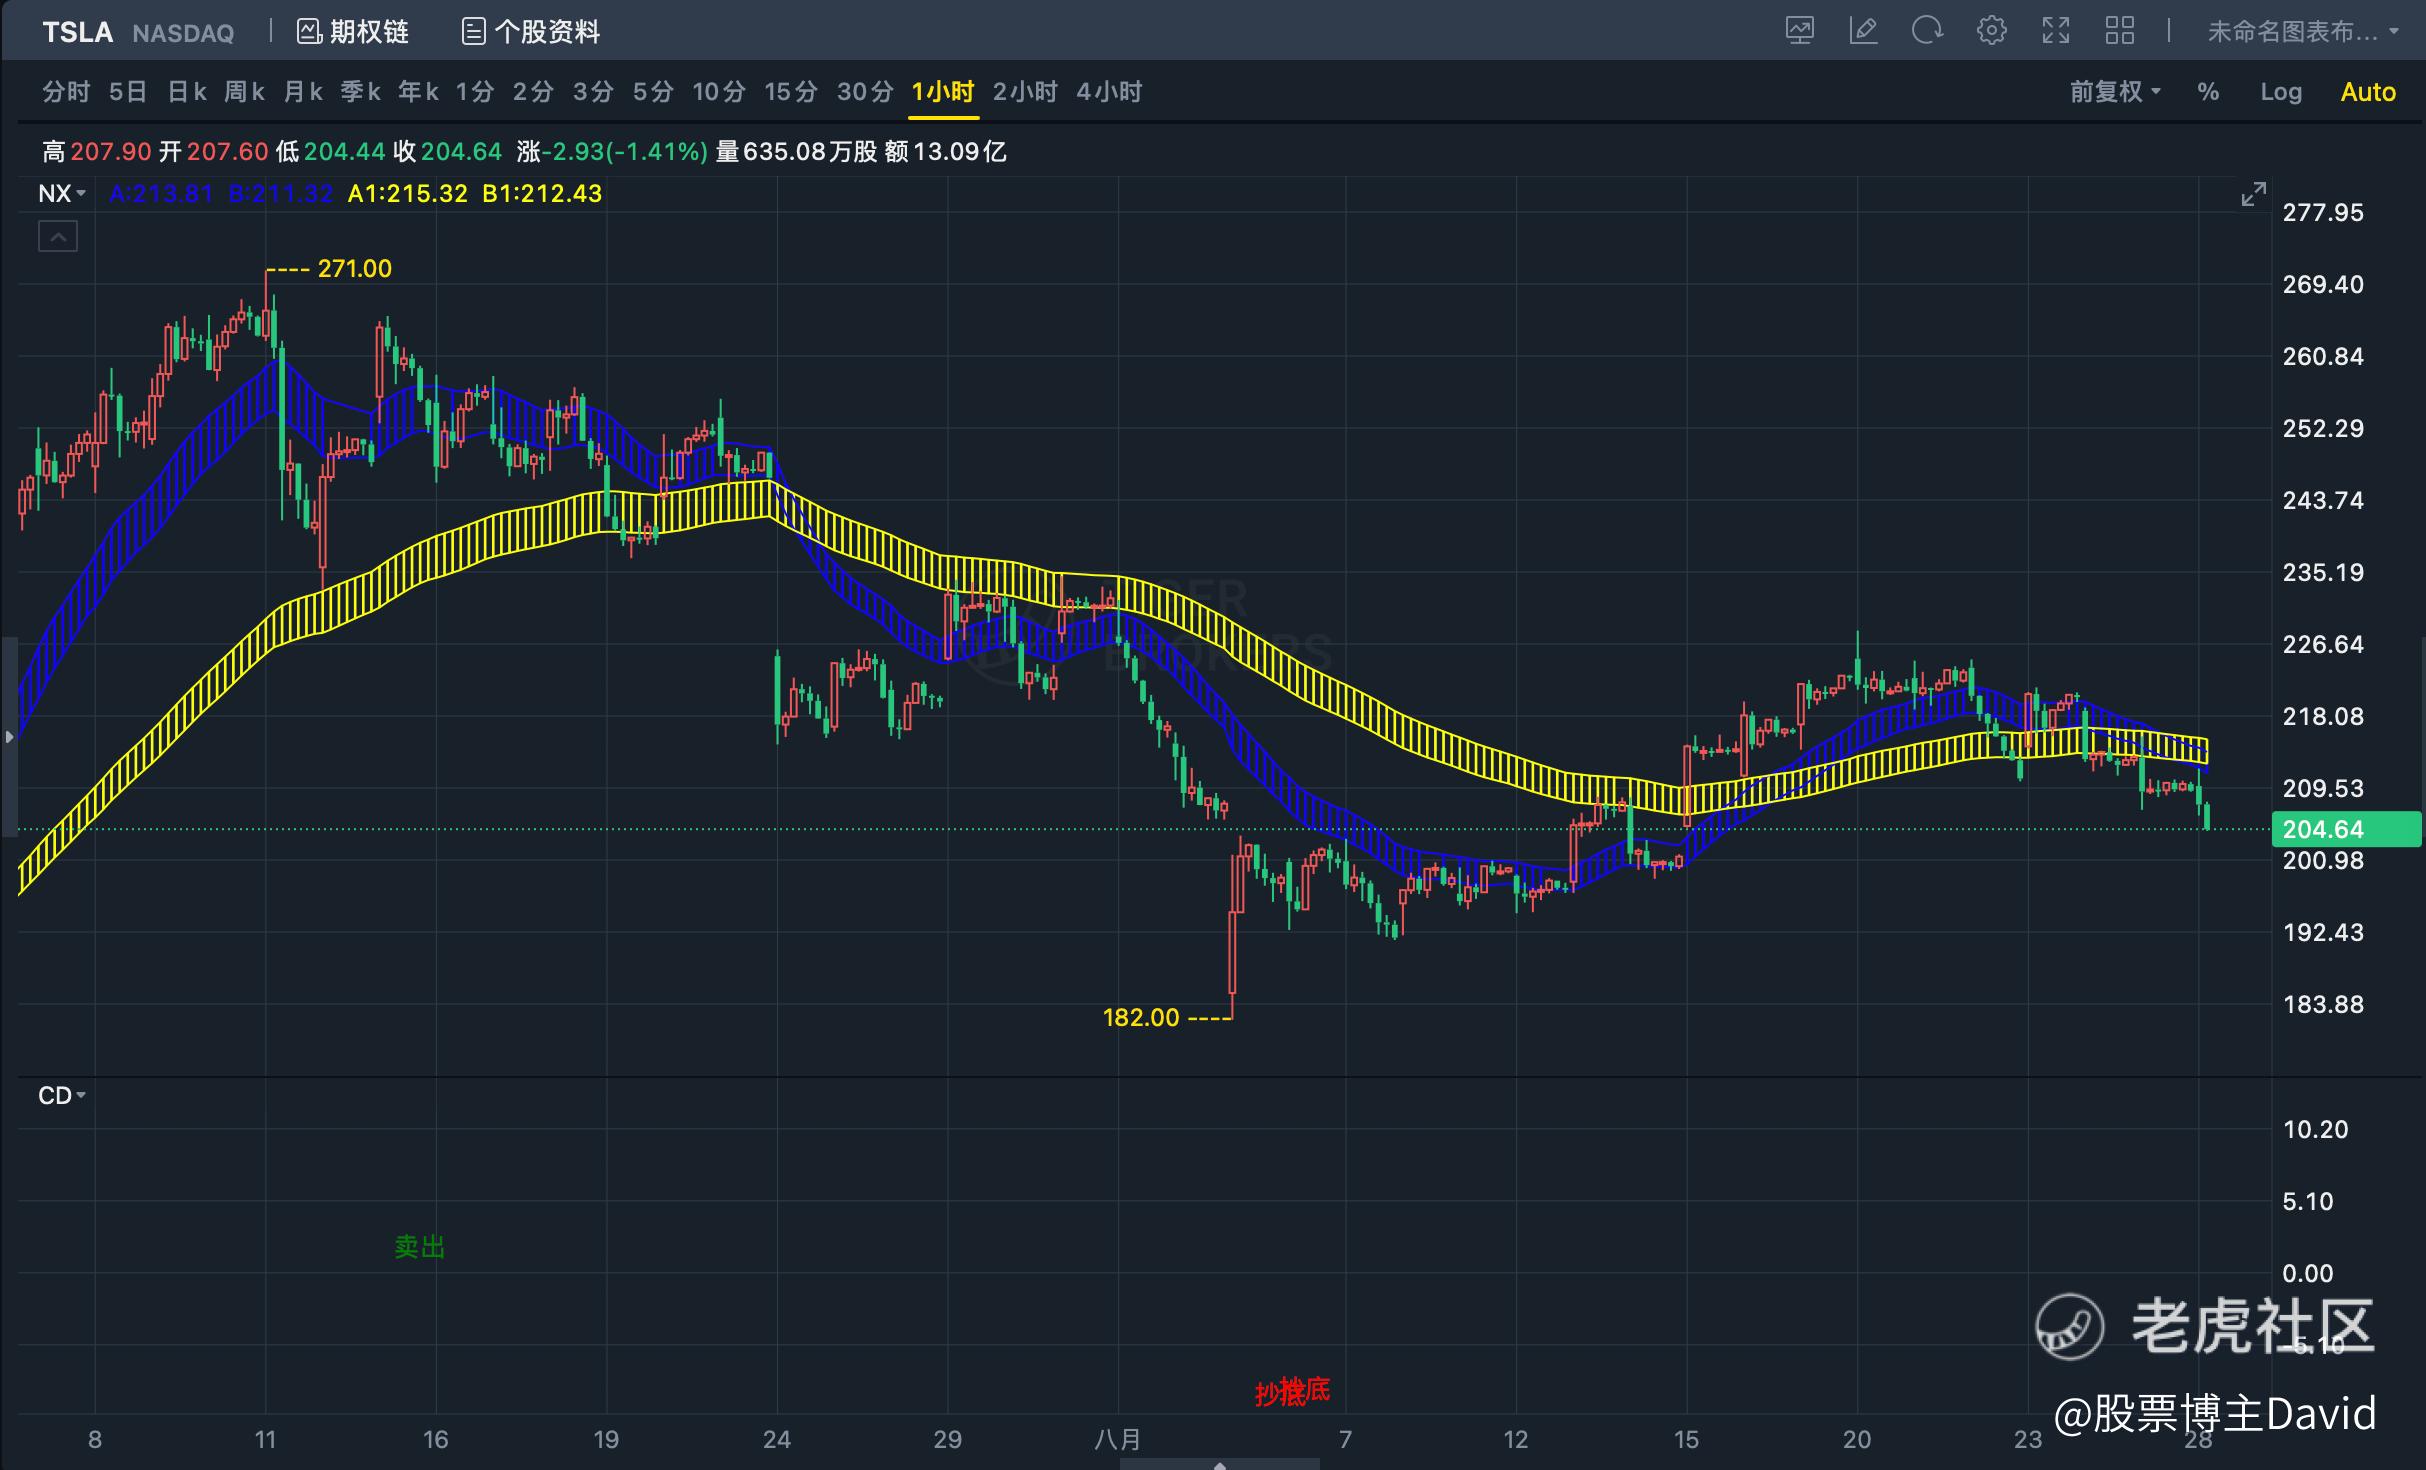Open chart settings gear
Screen dimensions: 2426x1470
pyautogui.click(x=1991, y=31)
